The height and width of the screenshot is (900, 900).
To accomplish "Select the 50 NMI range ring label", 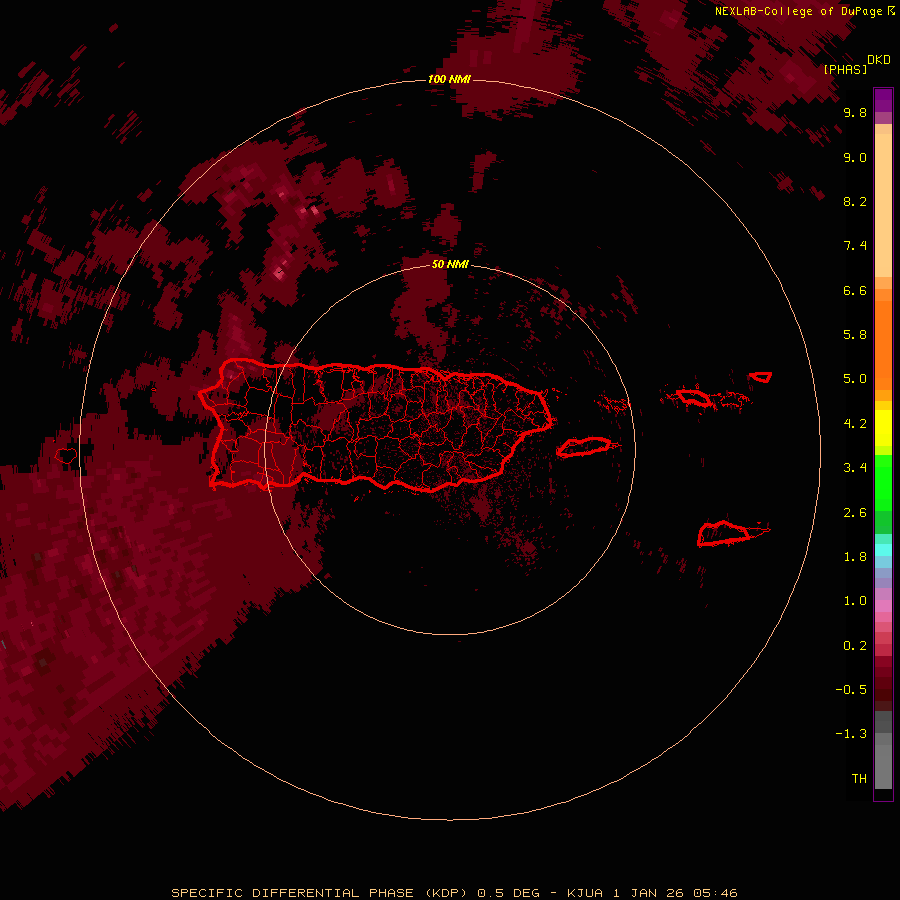I will pyautogui.click(x=450, y=264).
